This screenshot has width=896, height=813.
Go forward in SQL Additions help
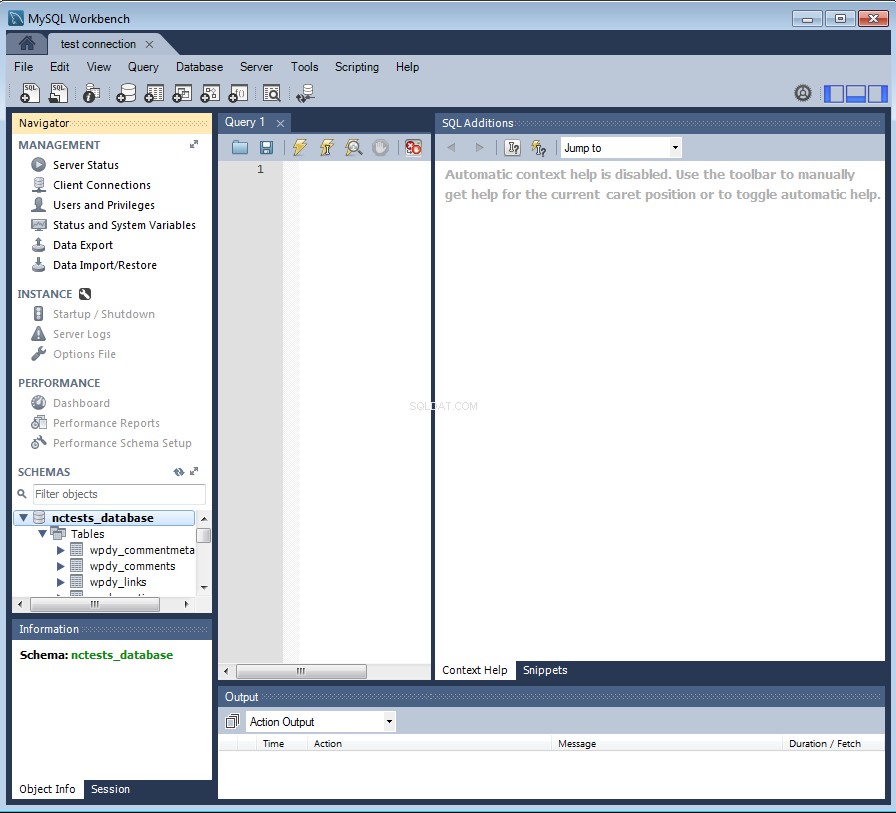click(479, 148)
